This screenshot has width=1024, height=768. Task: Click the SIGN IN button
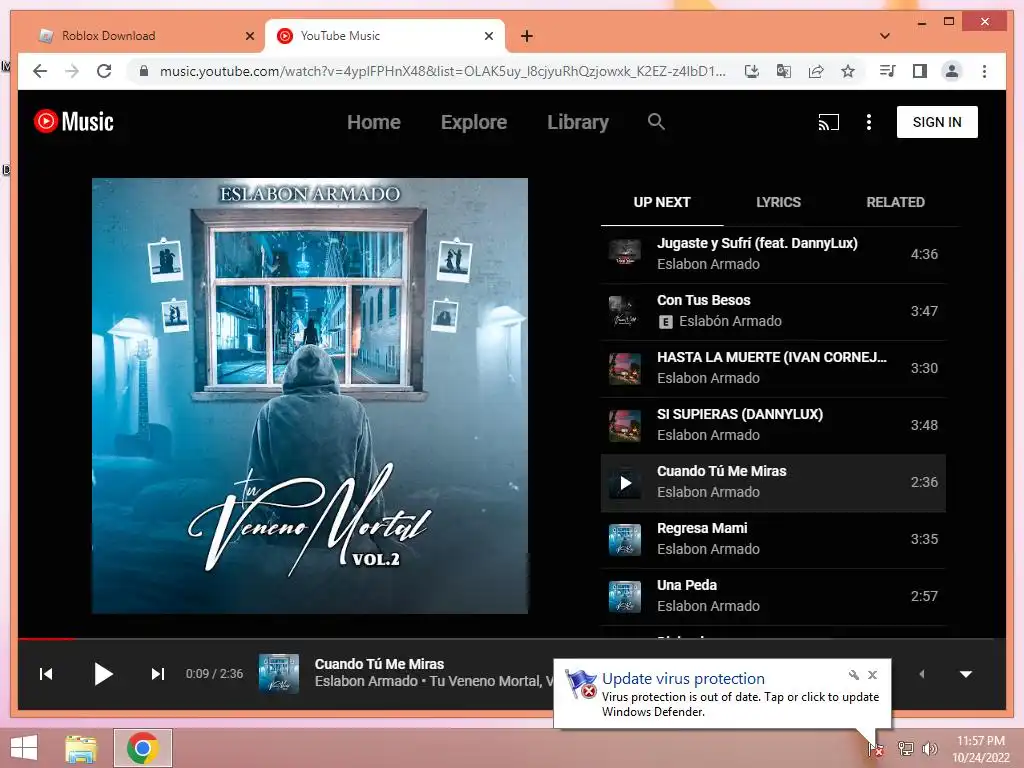[937, 122]
